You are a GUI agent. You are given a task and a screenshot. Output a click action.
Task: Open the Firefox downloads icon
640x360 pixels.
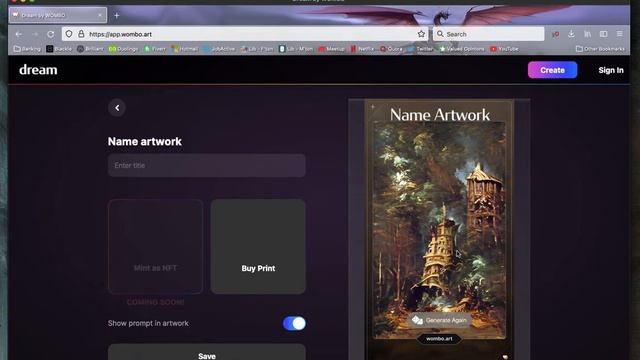571,34
